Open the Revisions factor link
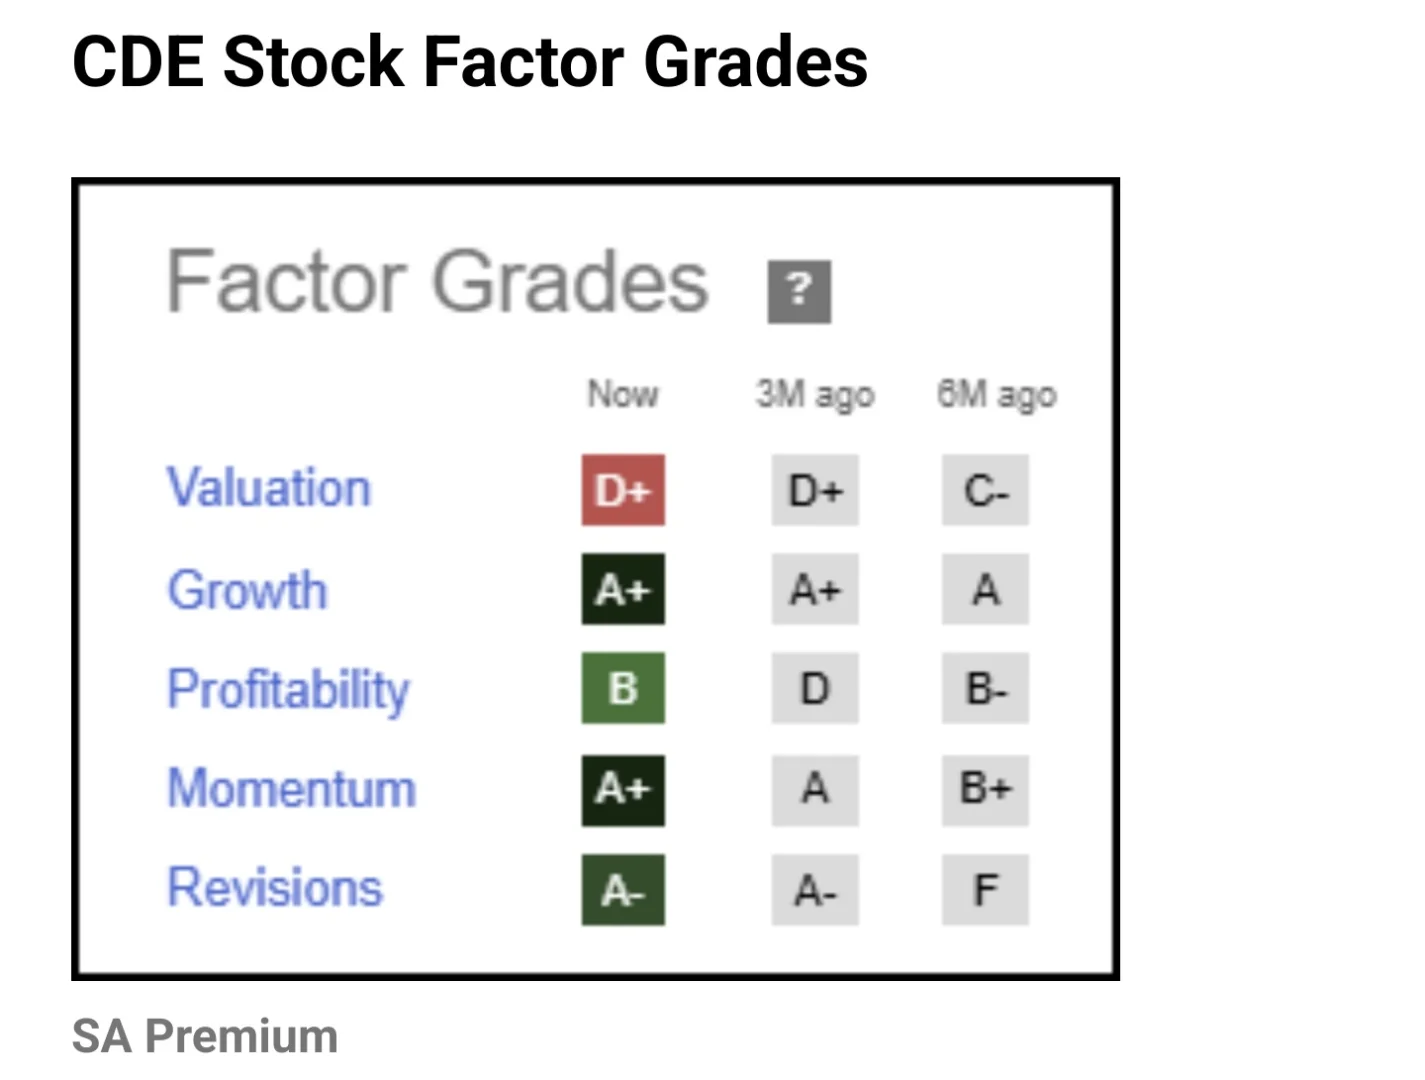The width and height of the screenshot is (1425, 1080). coord(274,888)
